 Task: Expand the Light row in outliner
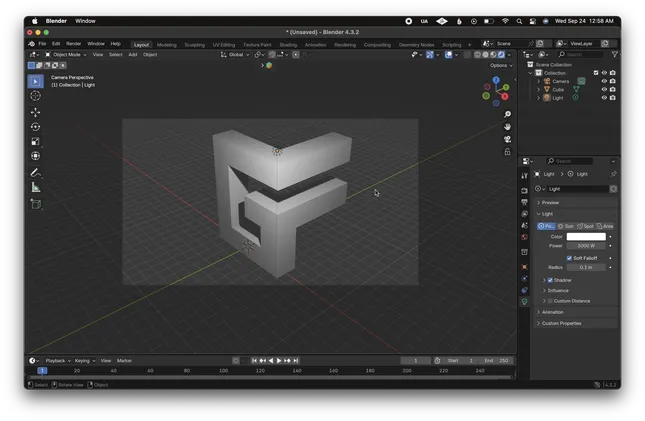(538, 98)
